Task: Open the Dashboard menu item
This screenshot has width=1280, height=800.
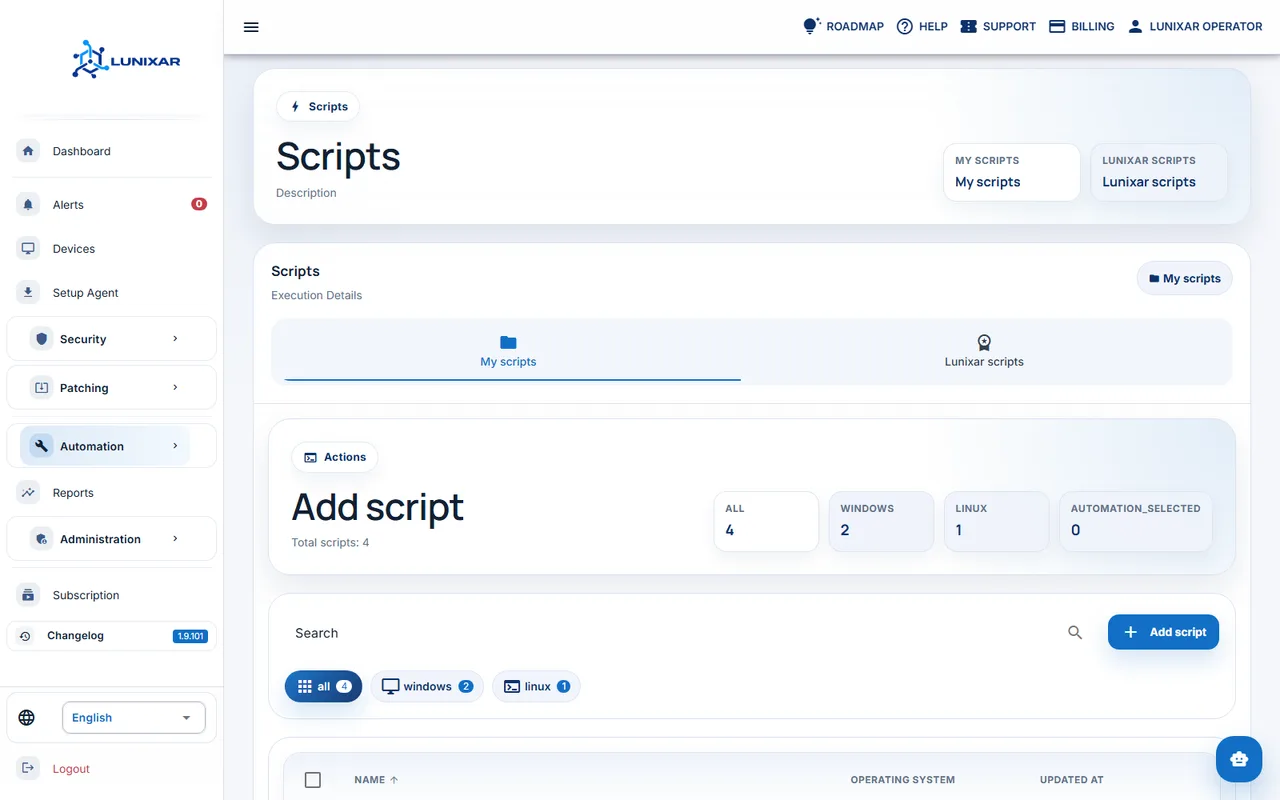Action: tap(112, 151)
